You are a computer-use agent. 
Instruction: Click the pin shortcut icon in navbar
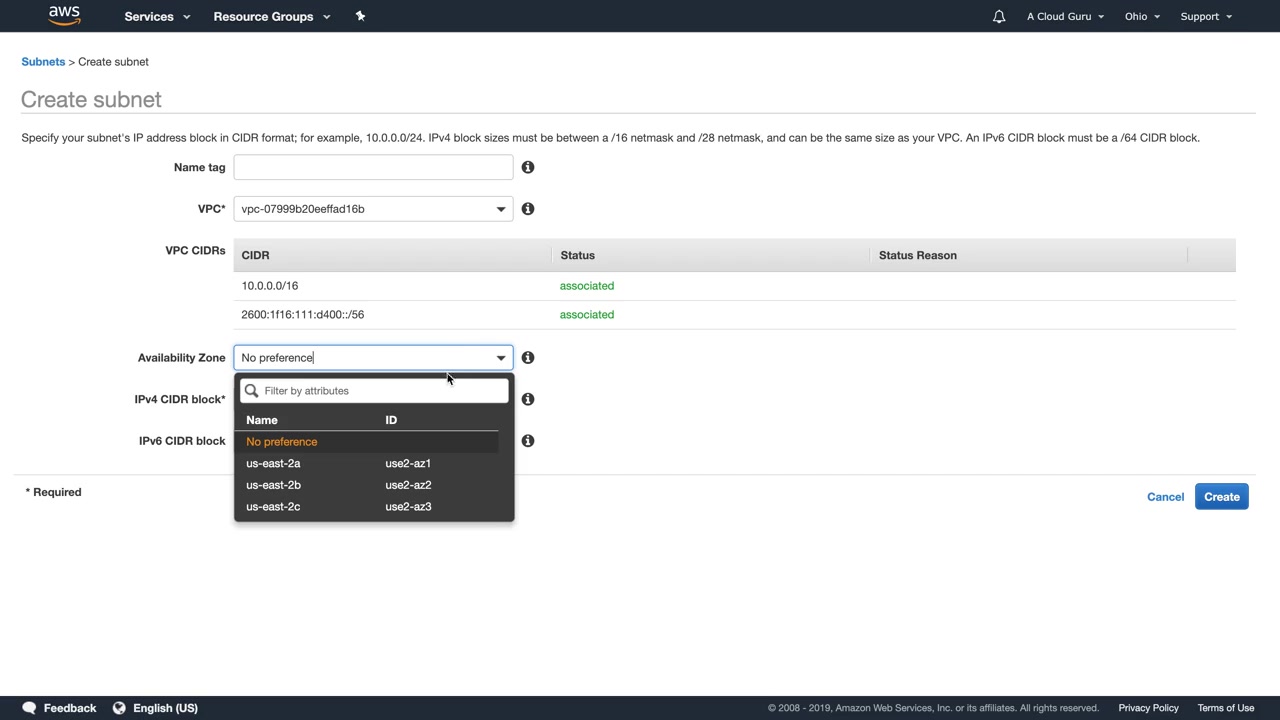(x=360, y=16)
